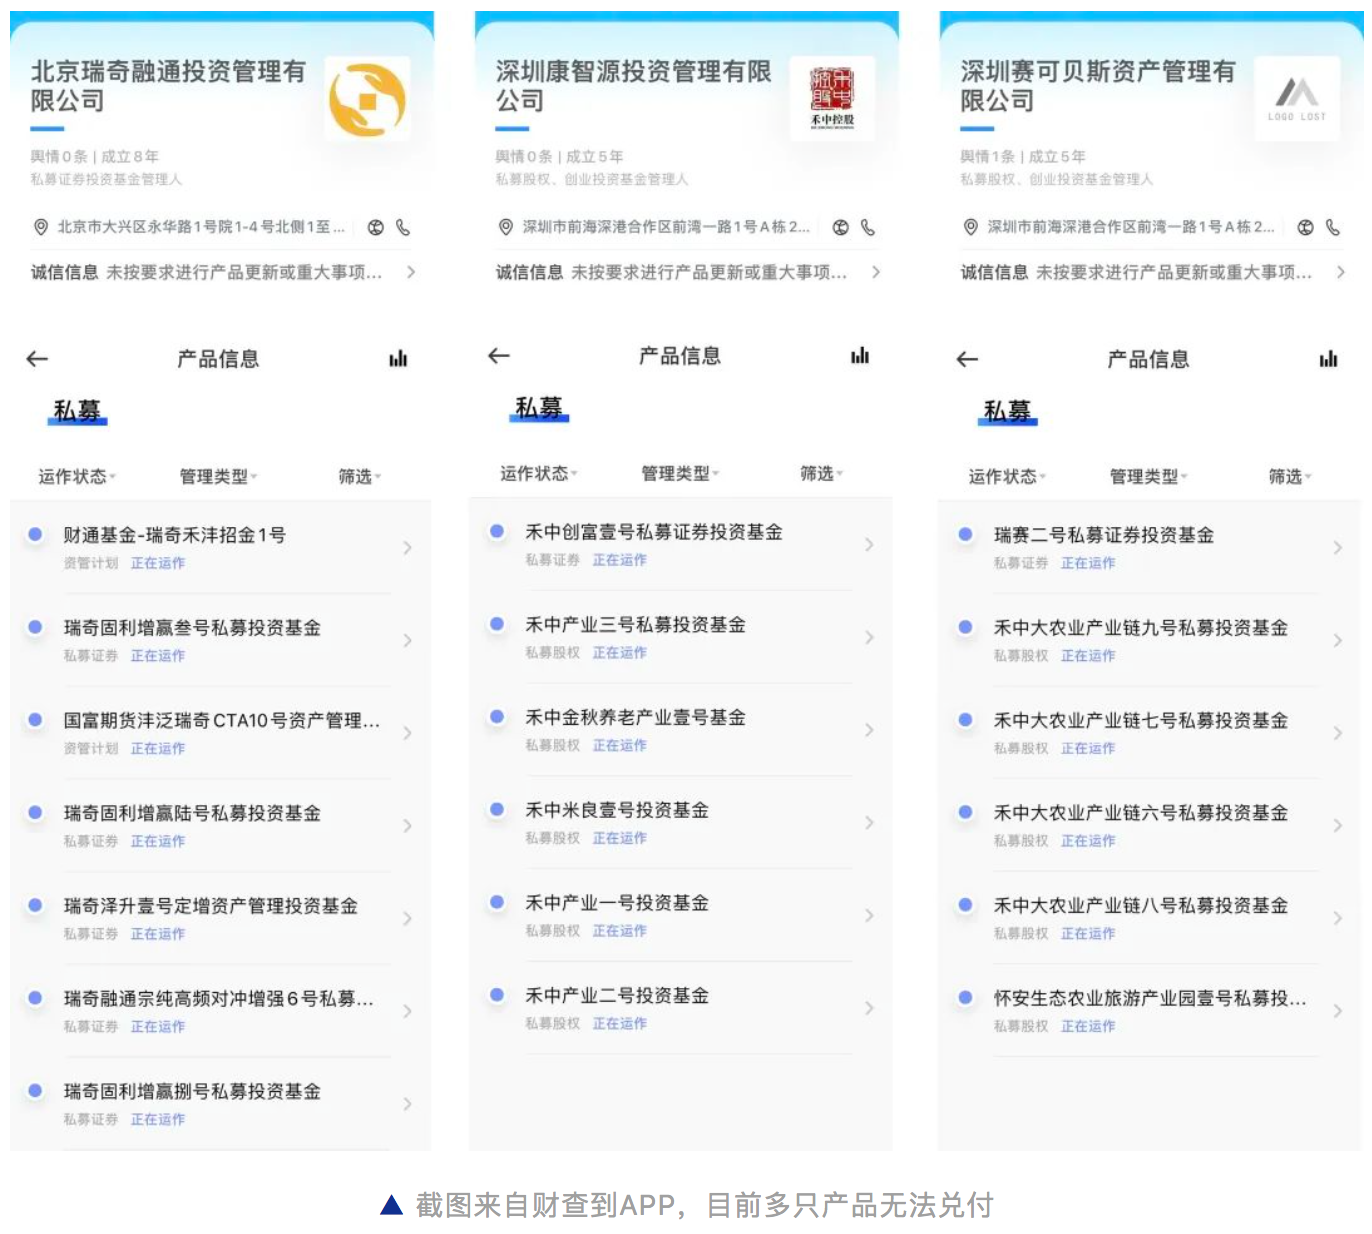Open product 国富期货沣泛瑞奇CTA10号资产管理

click(x=220, y=733)
